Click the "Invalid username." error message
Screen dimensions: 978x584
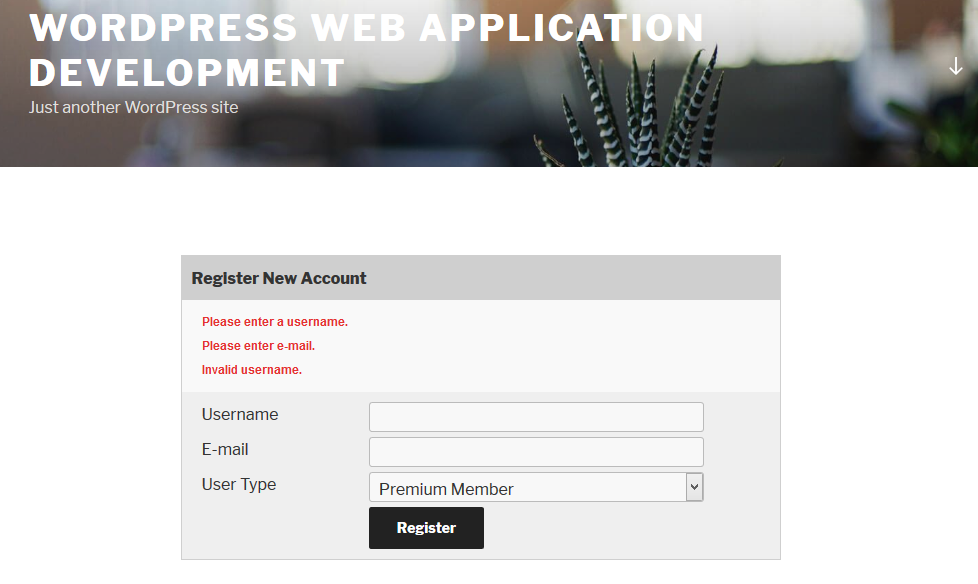click(252, 370)
